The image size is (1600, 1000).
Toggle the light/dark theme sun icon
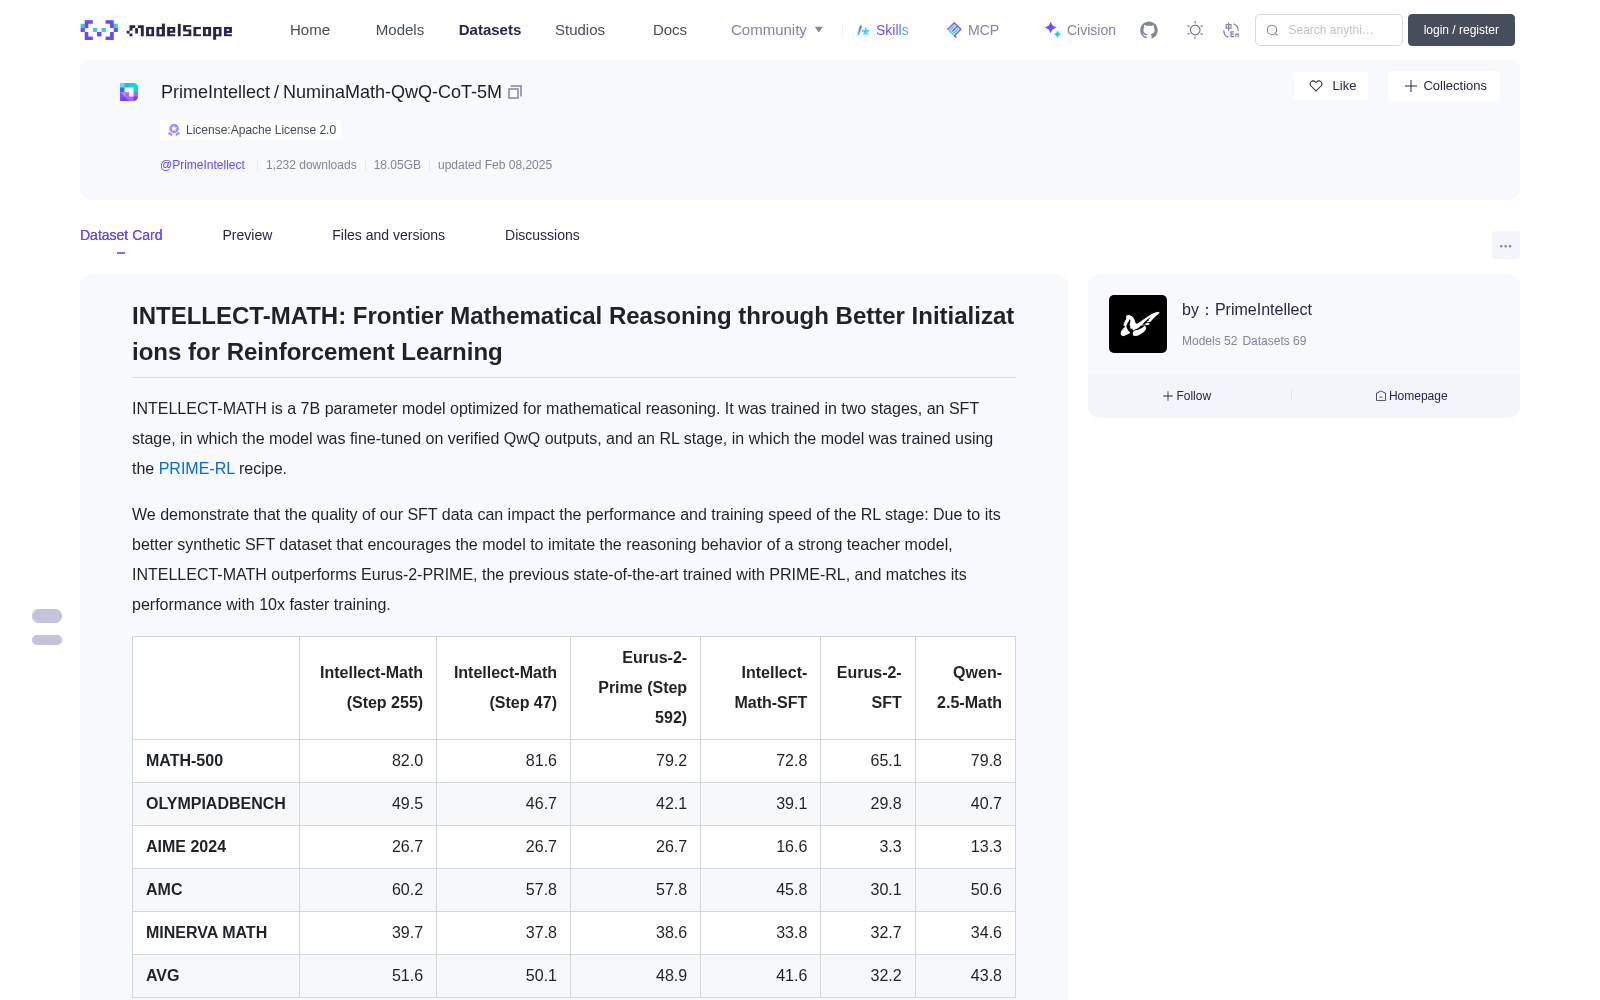[1195, 30]
